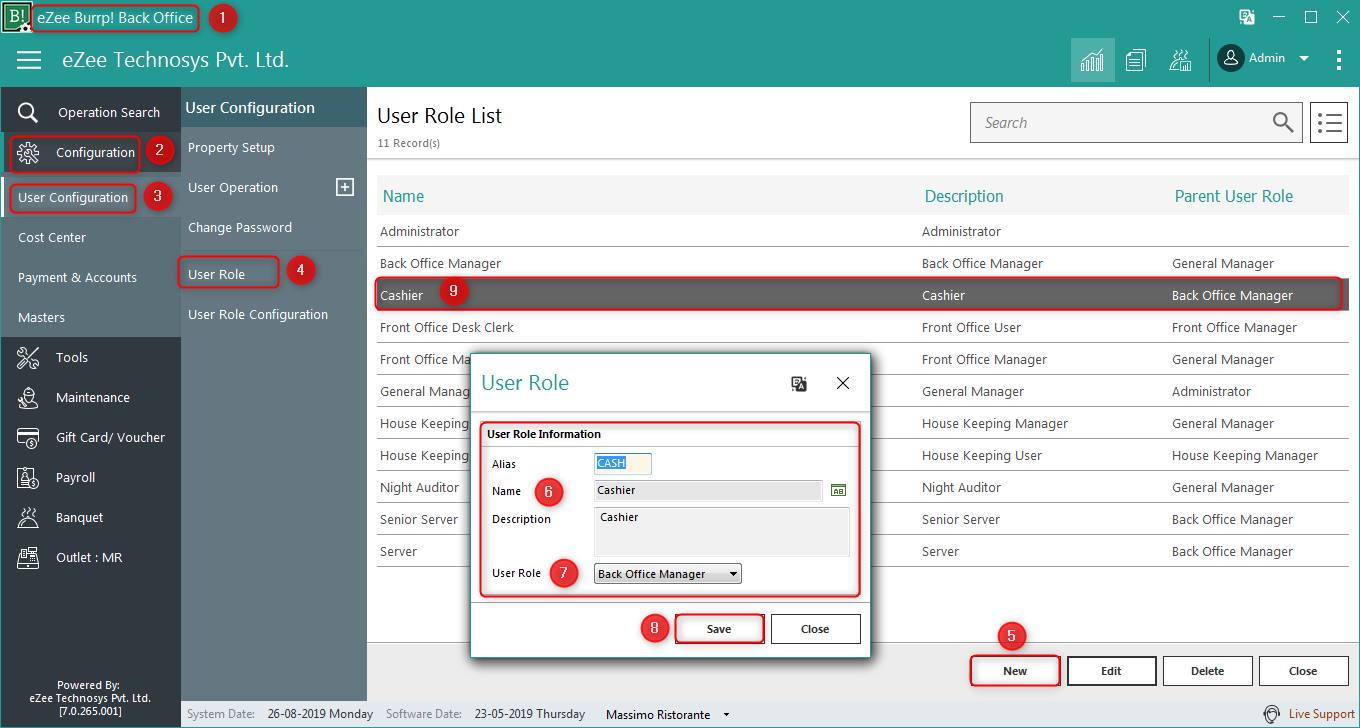Open the Tools section in the sidebar

click(x=90, y=357)
